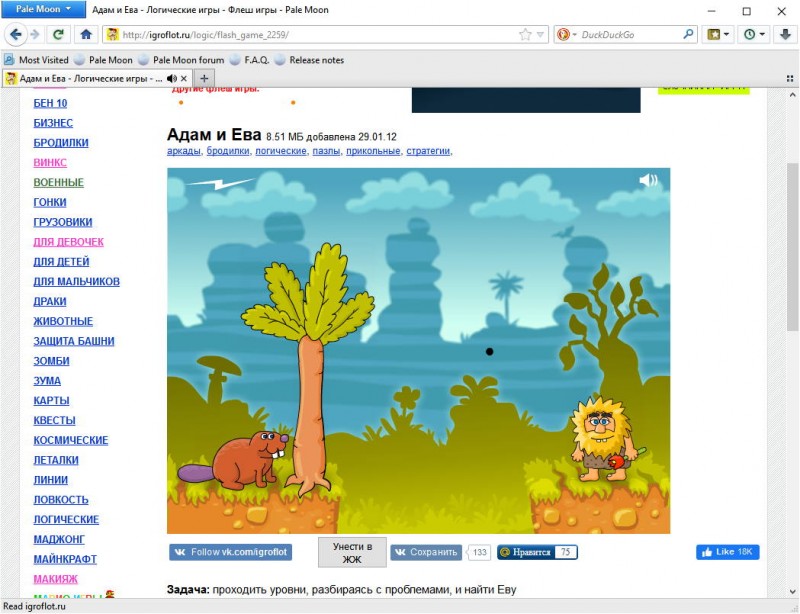This screenshot has height=614, width=800.
Task: Open the КВЕСТЫ category
Action: coord(54,421)
